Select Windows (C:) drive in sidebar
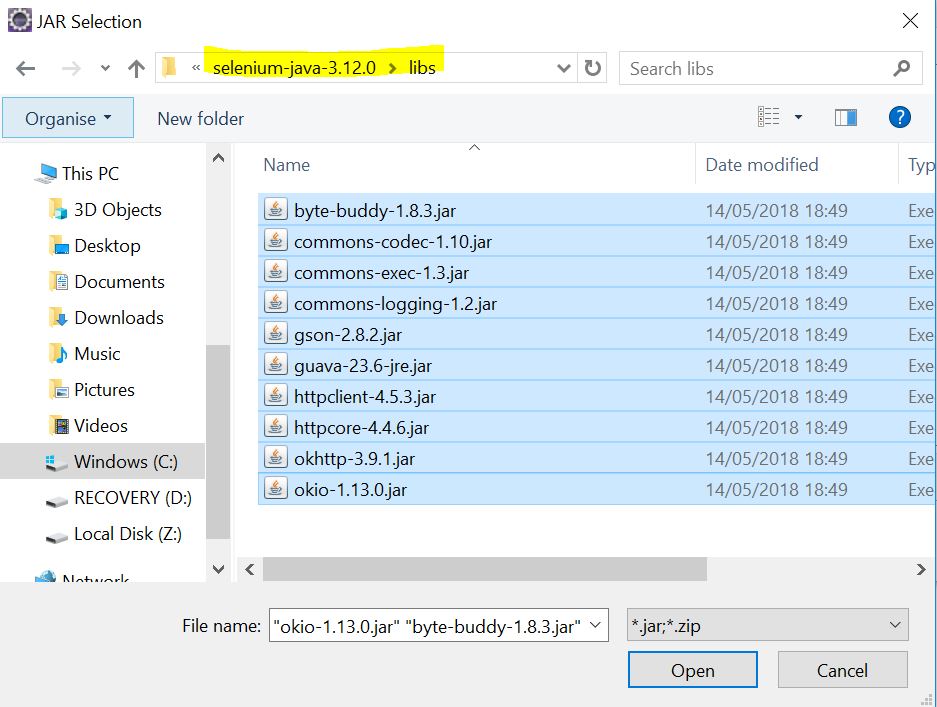Viewport: 937px width, 707px height. click(x=125, y=462)
